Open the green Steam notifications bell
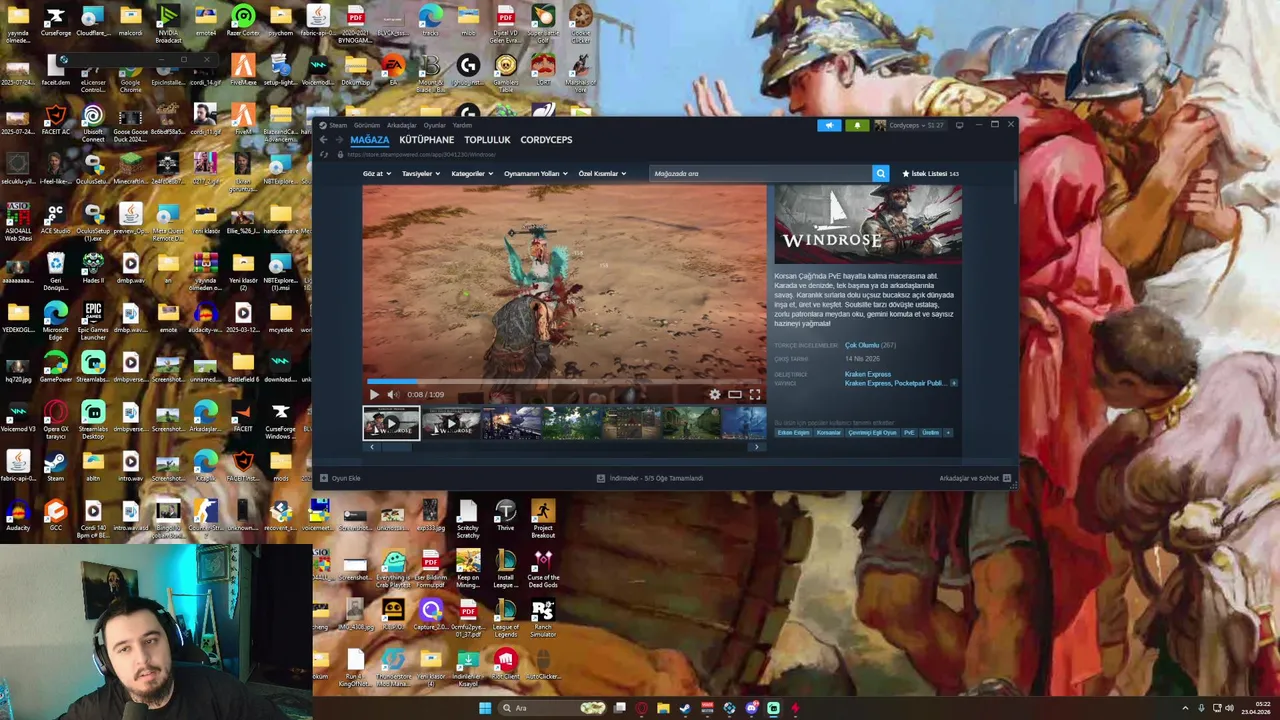Screen dimensions: 1280x720 tap(856, 125)
